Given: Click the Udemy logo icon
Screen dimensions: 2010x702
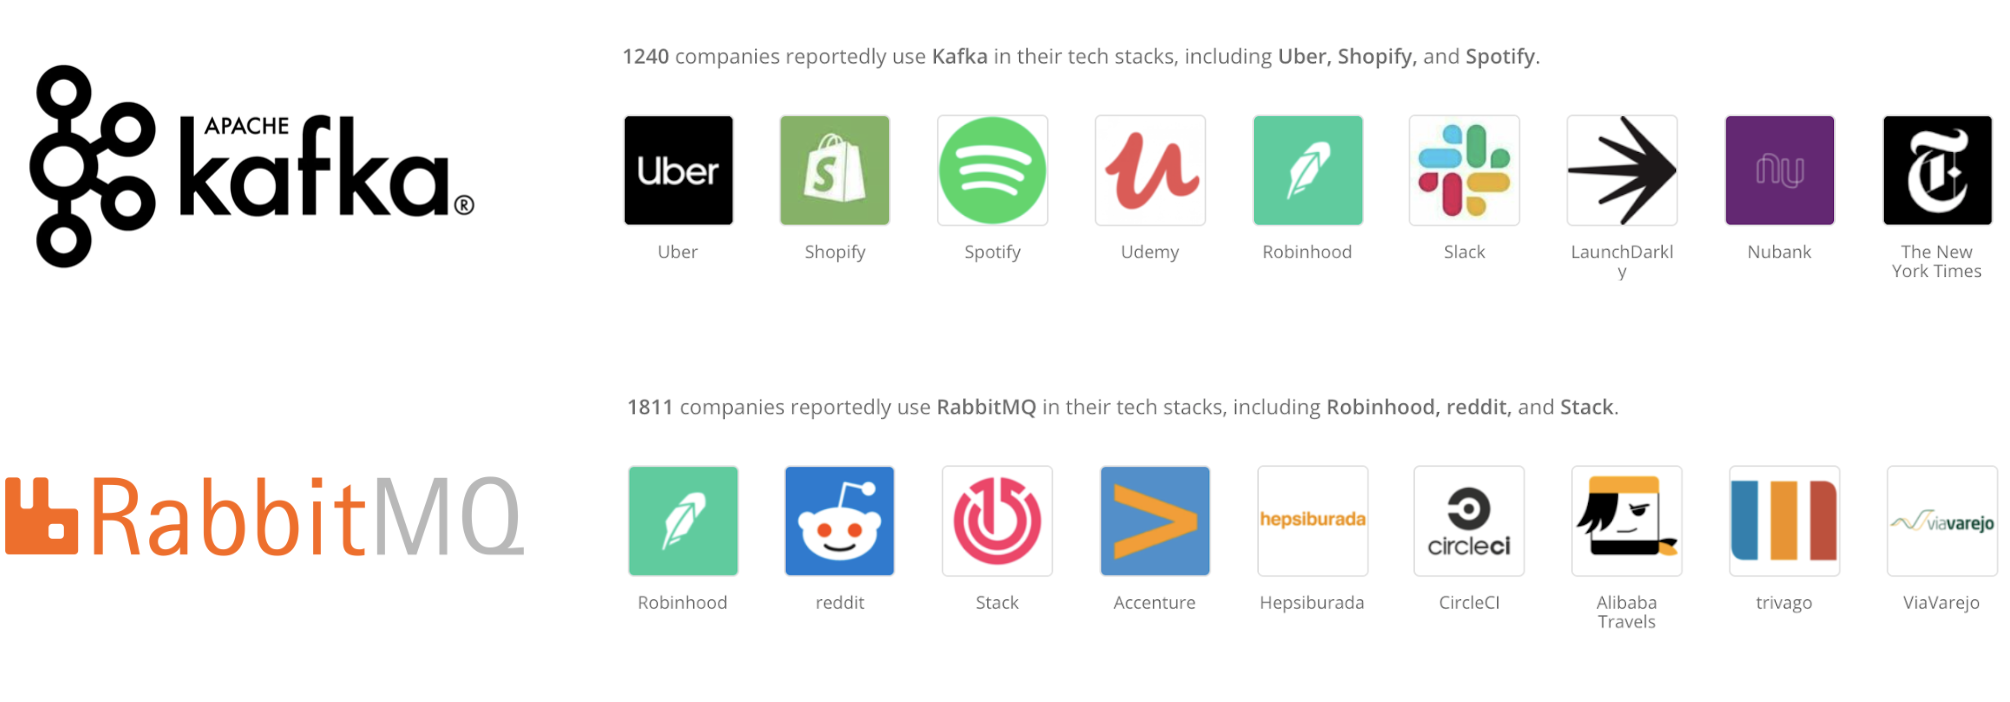Looking at the screenshot, I should (1150, 170).
